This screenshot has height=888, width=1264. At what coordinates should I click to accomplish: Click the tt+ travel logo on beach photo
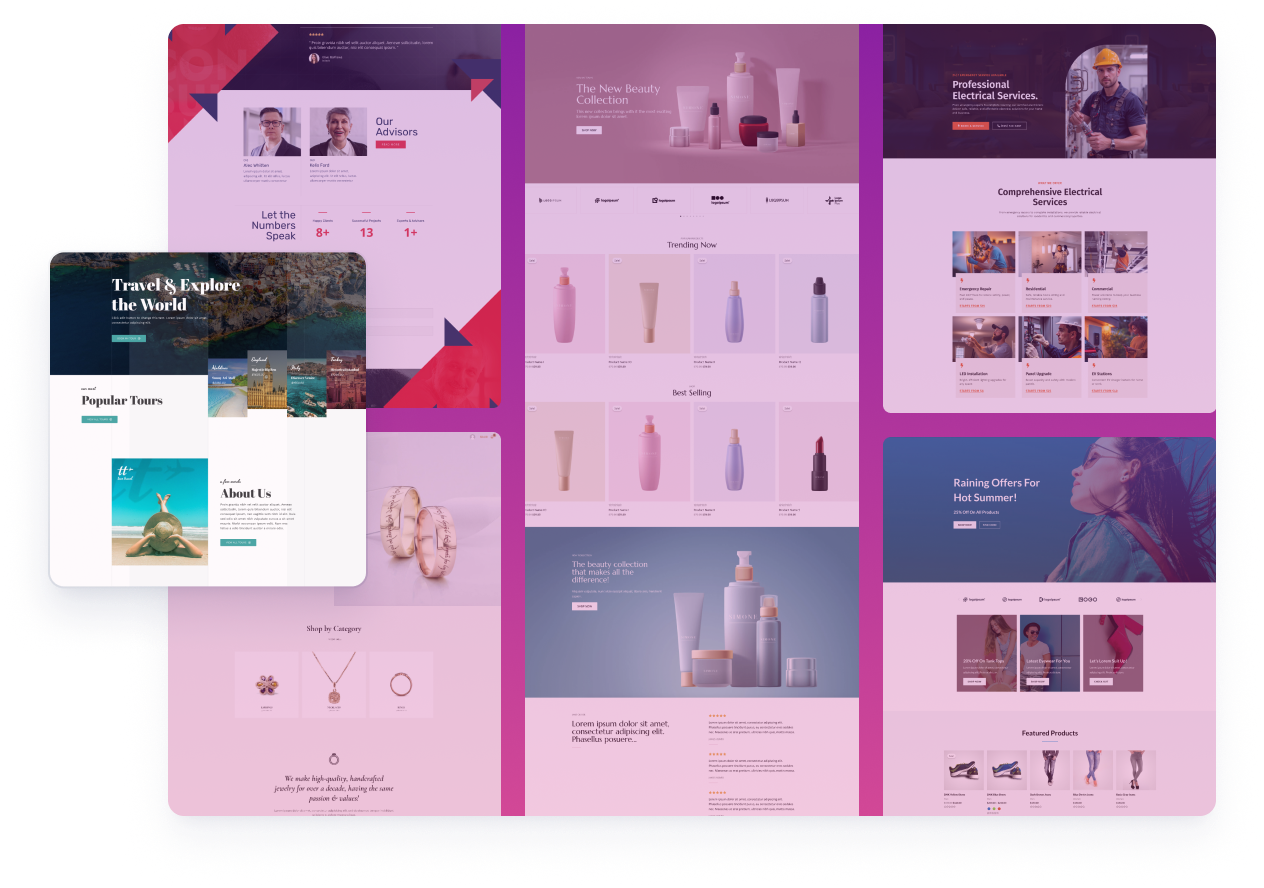(x=125, y=472)
